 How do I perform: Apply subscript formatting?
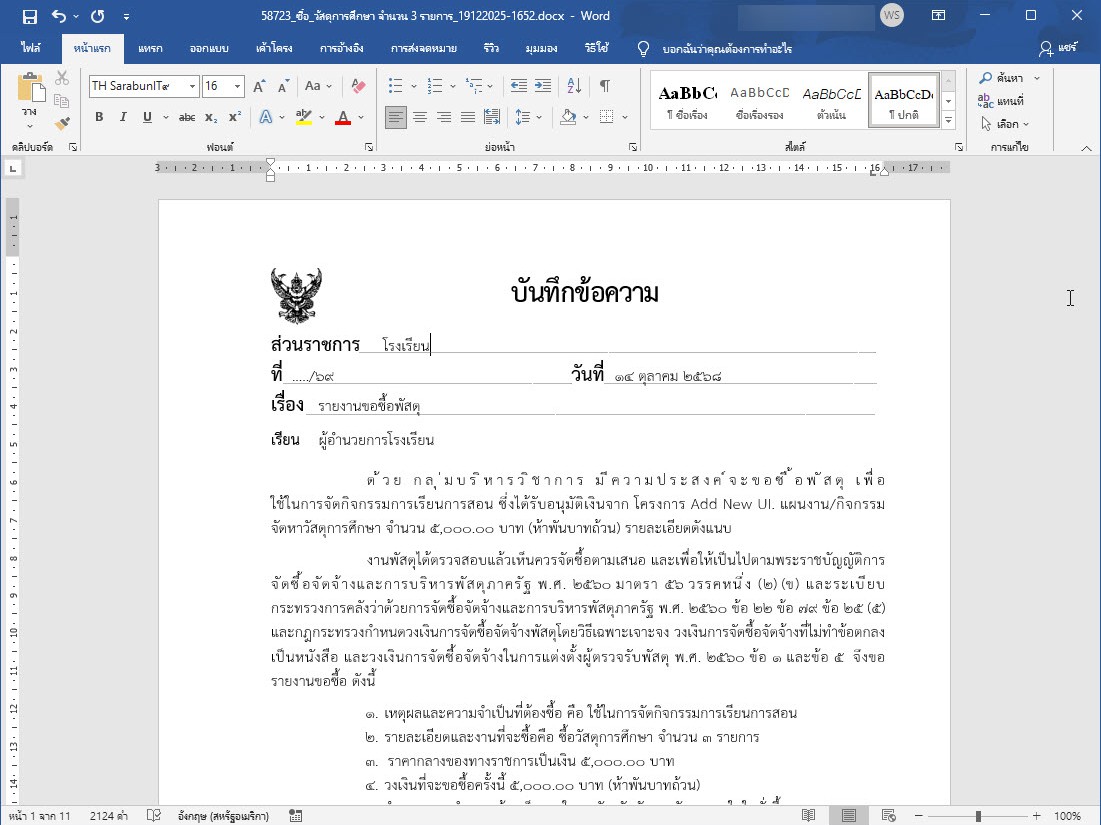coord(210,117)
